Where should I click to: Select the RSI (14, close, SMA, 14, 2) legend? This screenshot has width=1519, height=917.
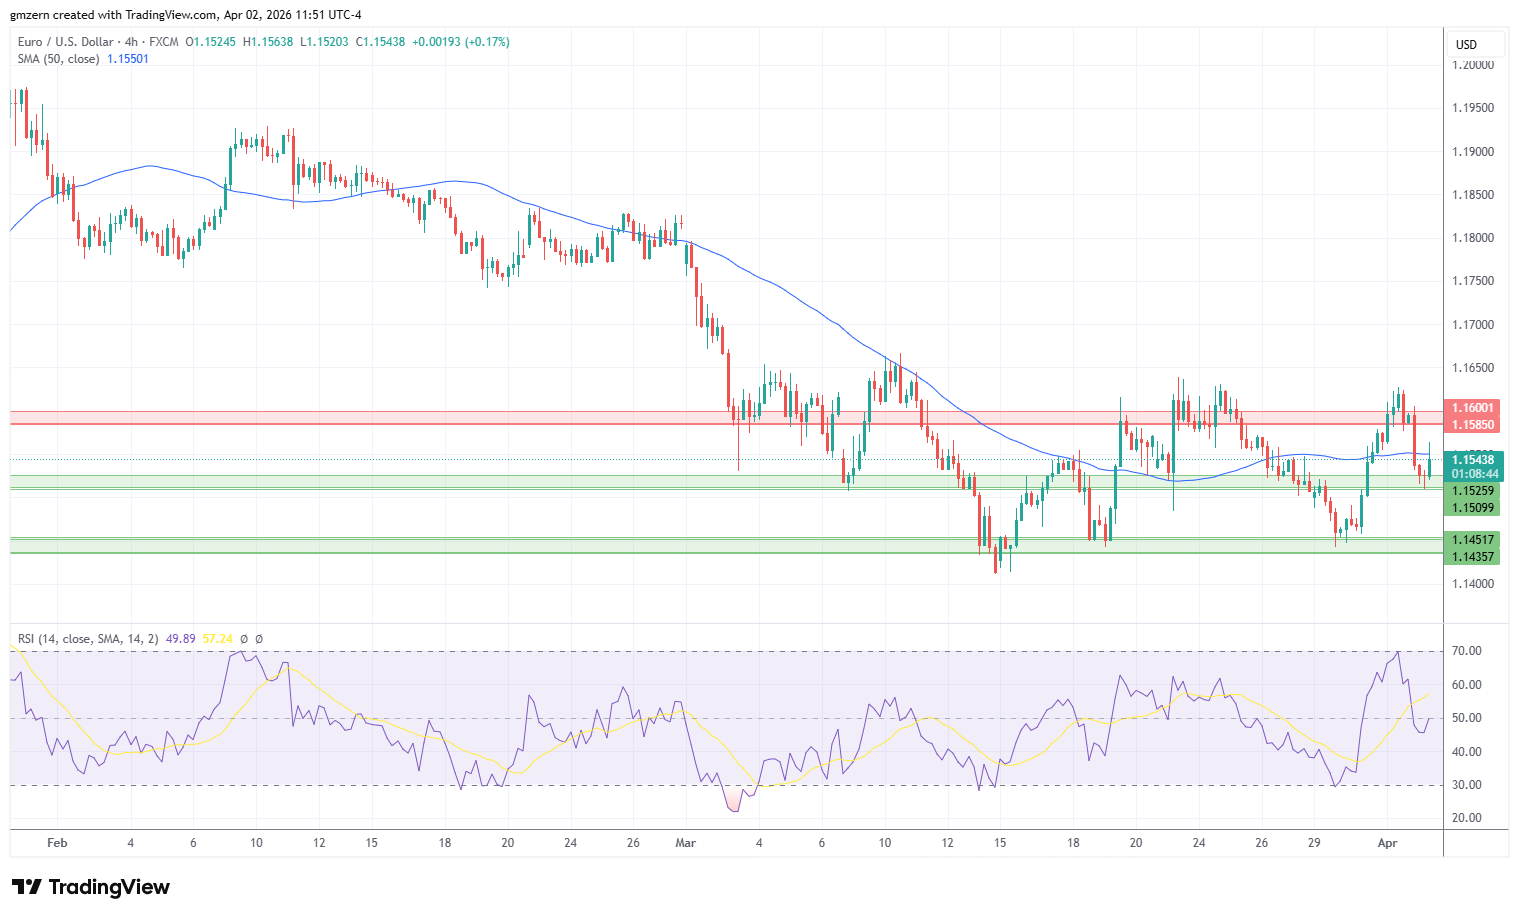[x=88, y=638]
